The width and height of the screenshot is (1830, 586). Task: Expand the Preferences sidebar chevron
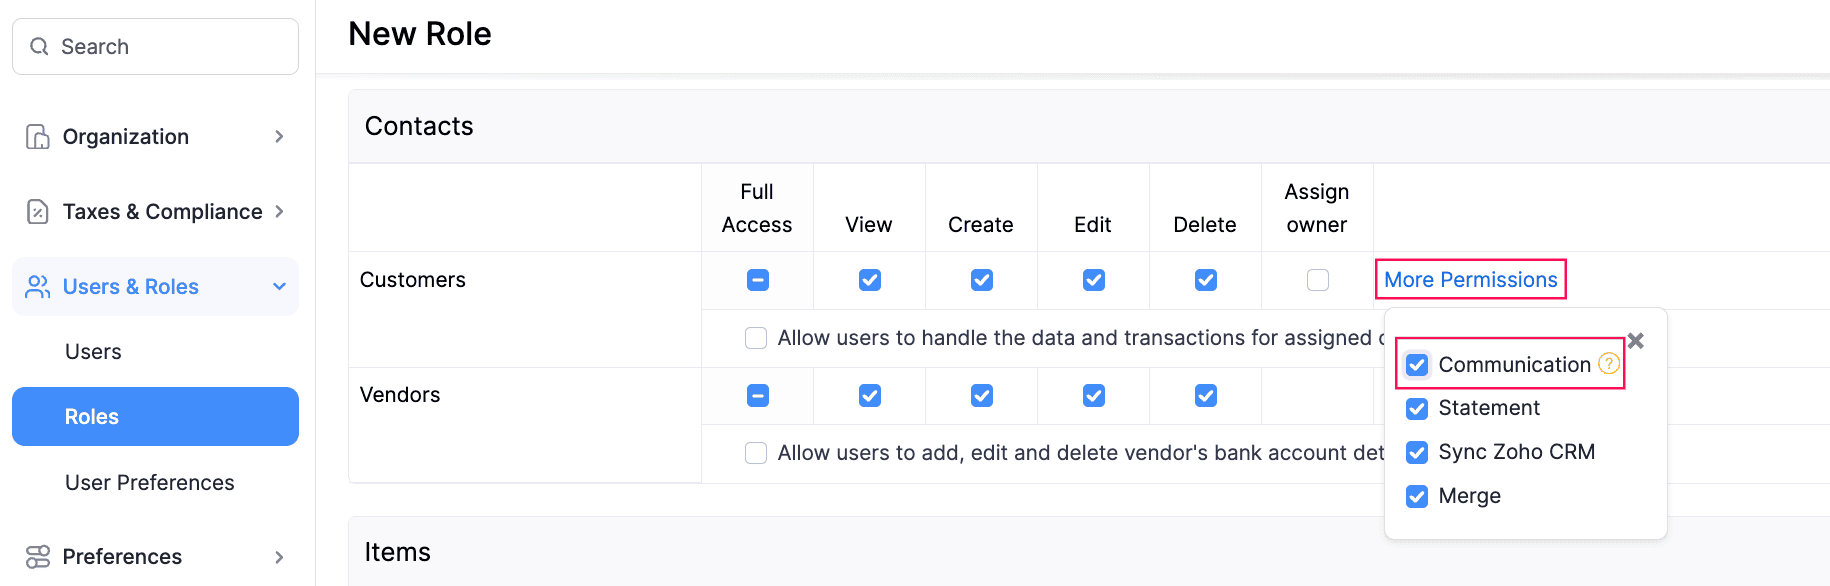(279, 557)
